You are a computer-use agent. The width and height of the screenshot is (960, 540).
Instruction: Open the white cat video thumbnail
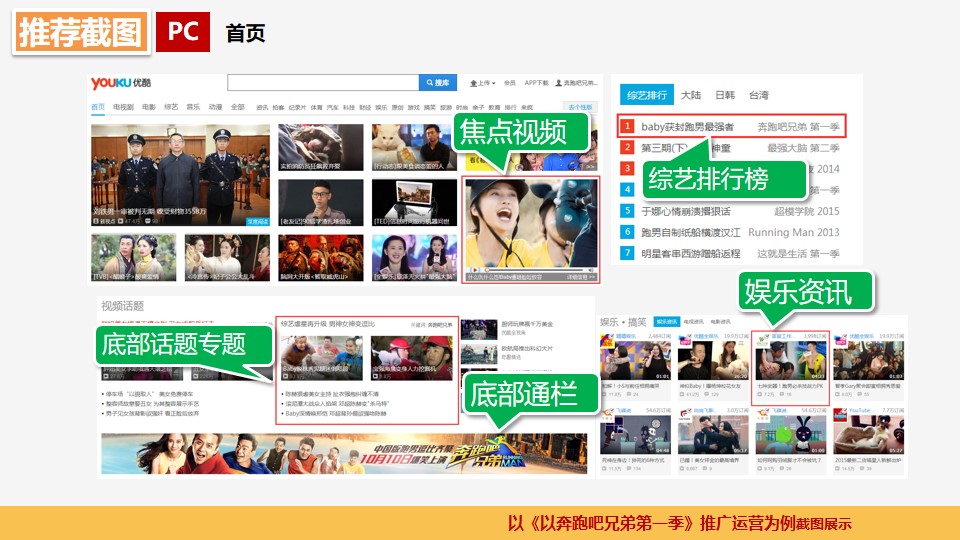[x=414, y=148]
